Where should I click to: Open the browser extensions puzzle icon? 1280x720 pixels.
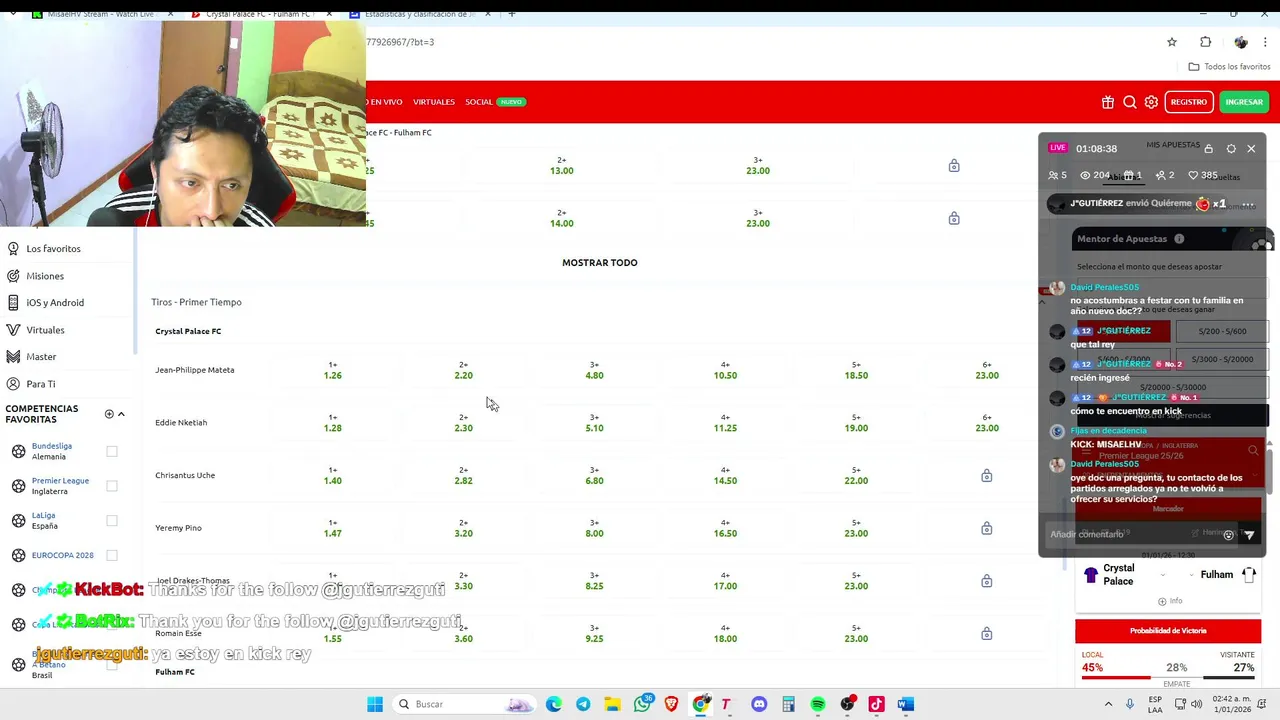tap(1205, 42)
